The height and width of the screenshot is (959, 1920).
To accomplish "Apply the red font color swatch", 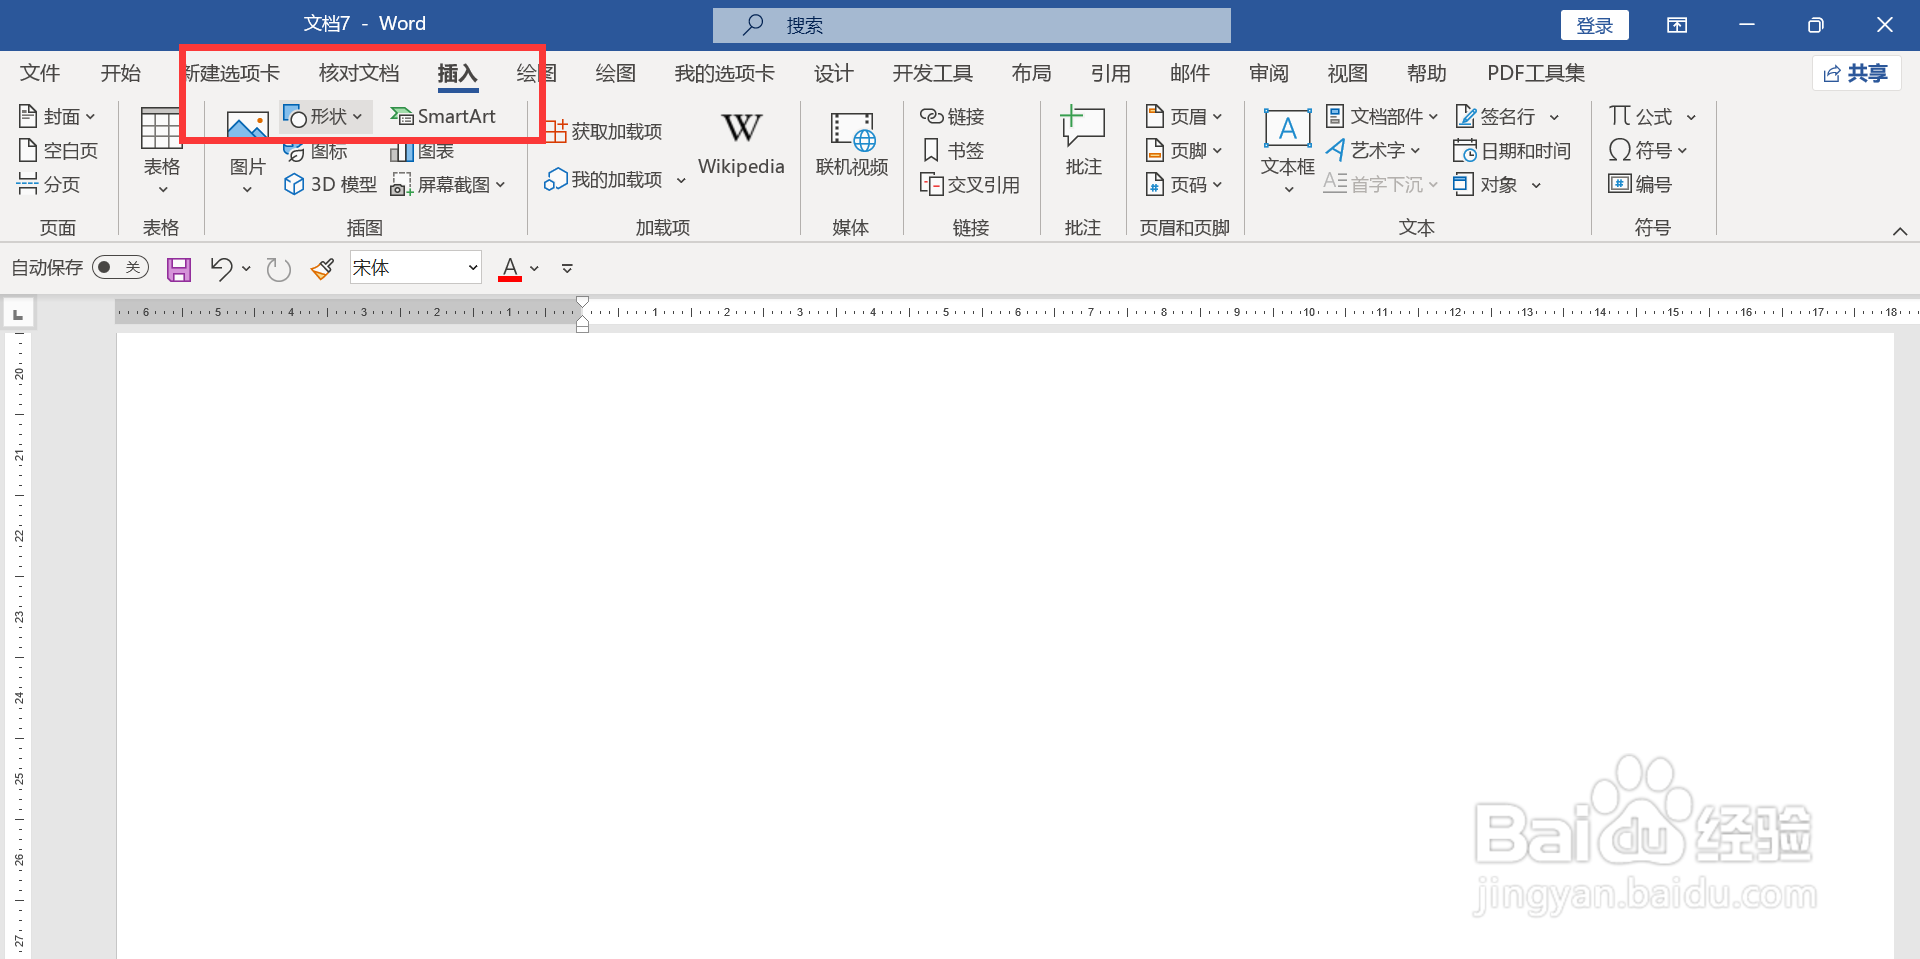I will (510, 268).
